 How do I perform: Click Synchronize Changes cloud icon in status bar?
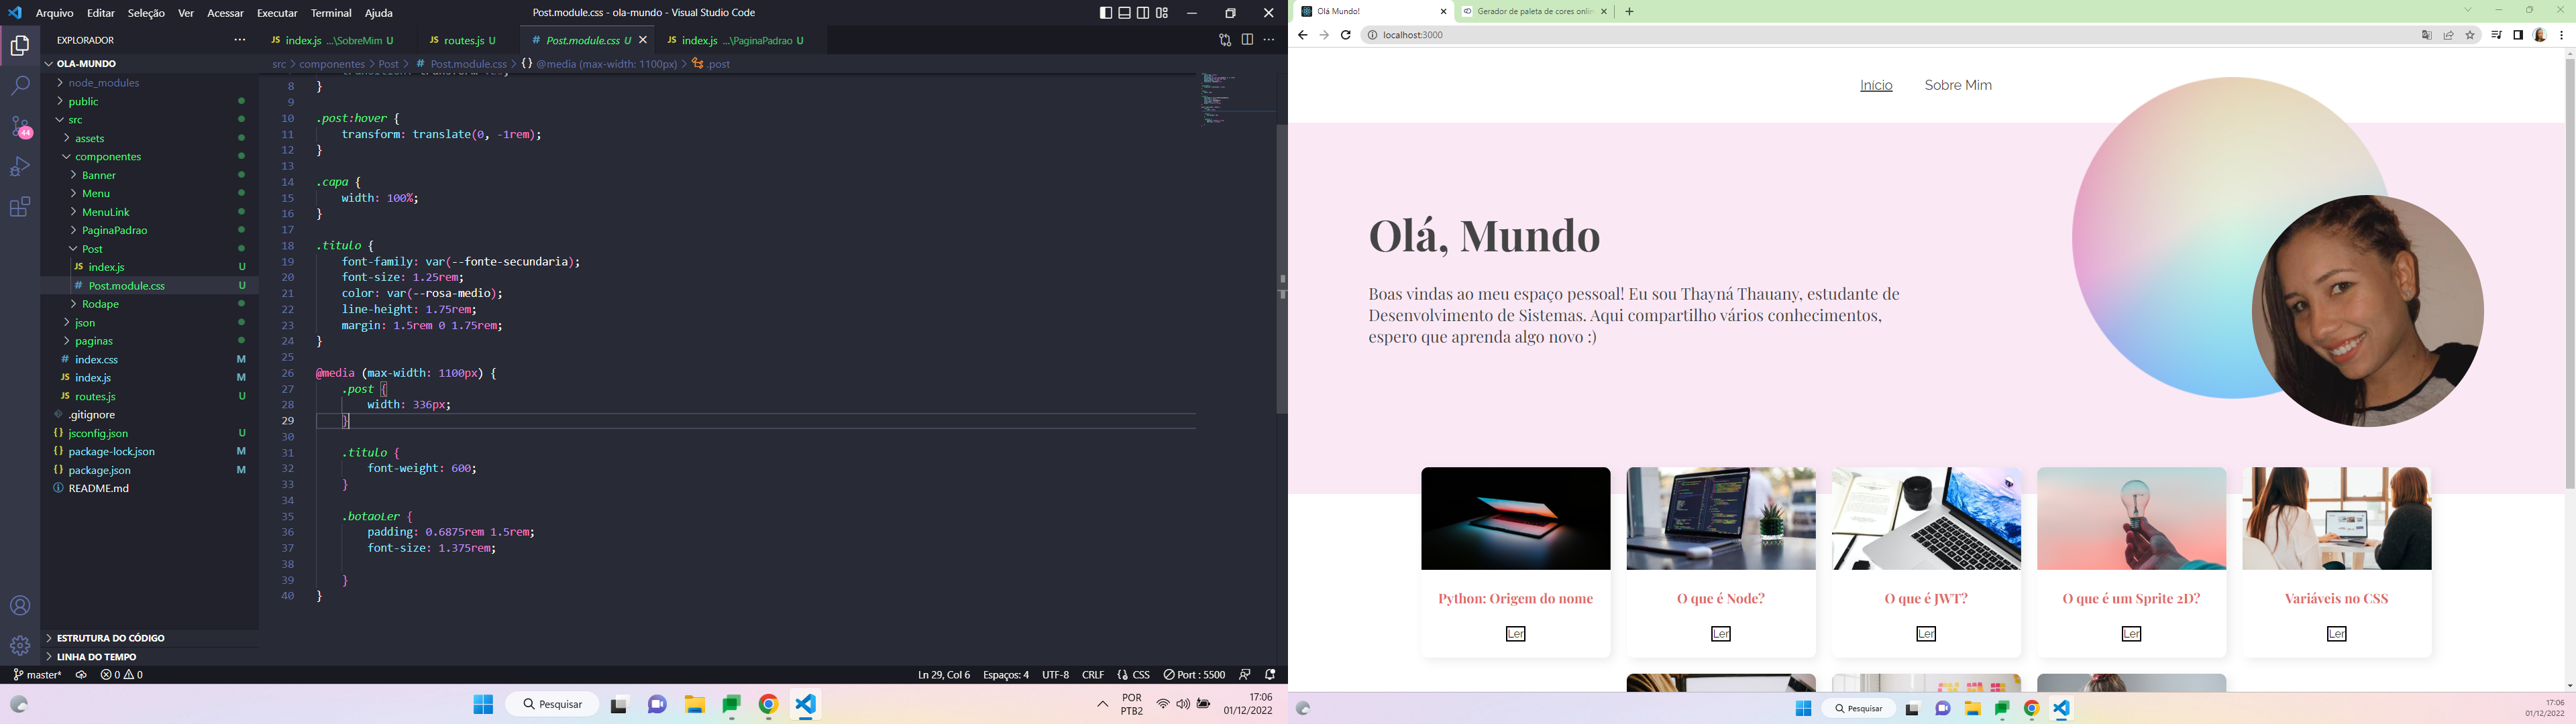[81, 675]
